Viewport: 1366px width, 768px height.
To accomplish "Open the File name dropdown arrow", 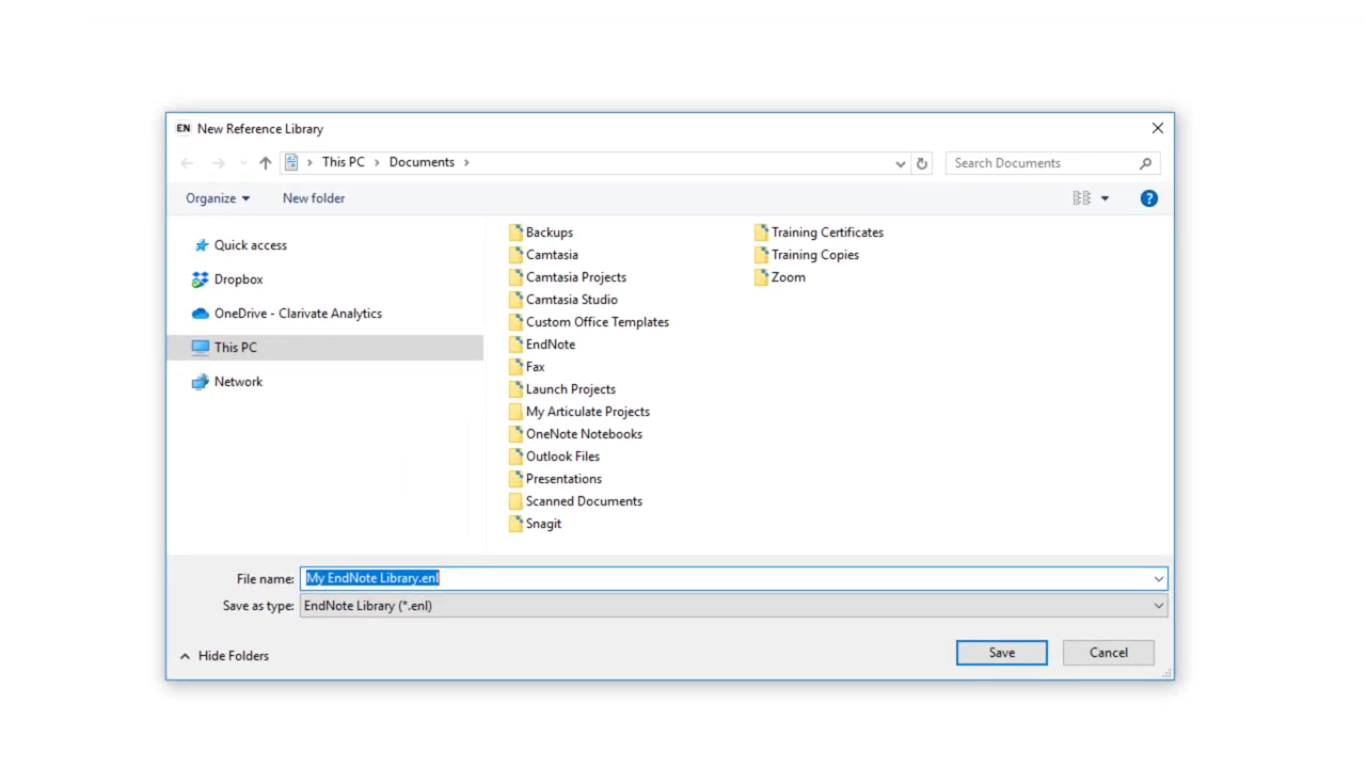I will click(x=1158, y=578).
